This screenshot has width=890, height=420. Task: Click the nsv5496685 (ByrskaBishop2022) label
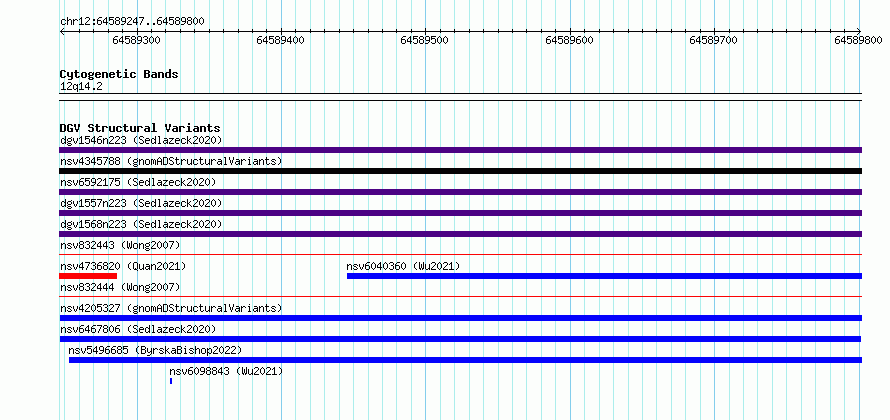[x=155, y=350]
